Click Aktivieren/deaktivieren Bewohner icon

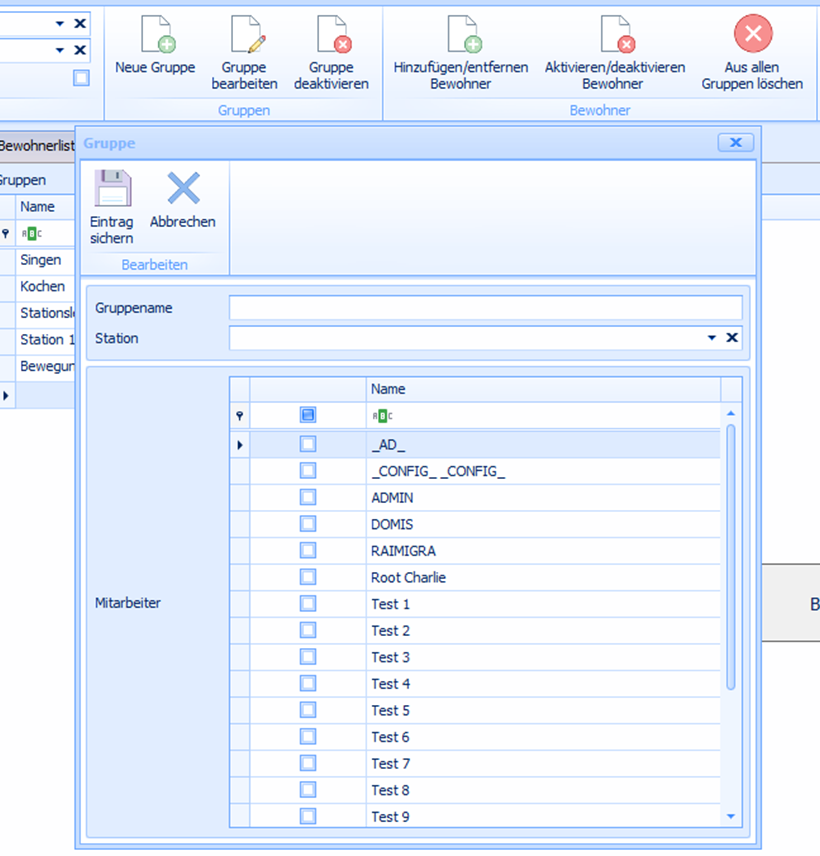pyautogui.click(x=614, y=35)
